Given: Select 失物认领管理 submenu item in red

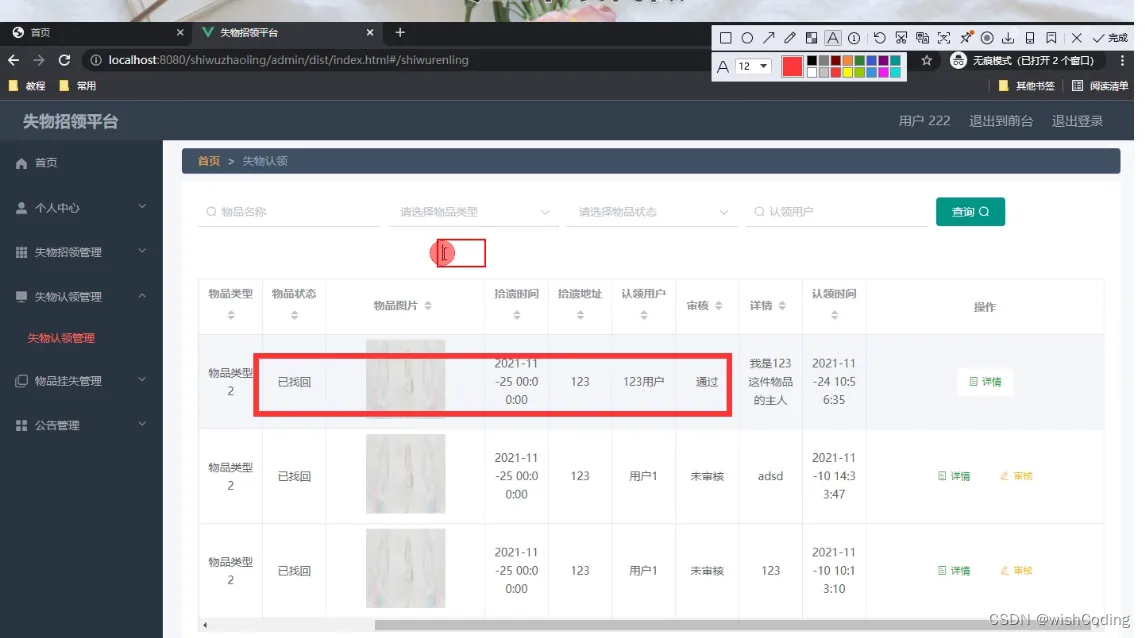Looking at the screenshot, I should pyautogui.click(x=61, y=338).
